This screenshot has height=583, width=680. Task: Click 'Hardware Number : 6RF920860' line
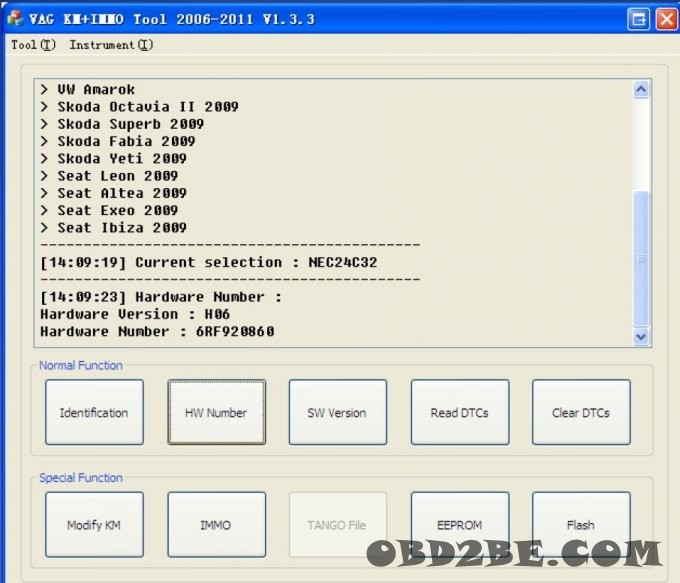click(157, 331)
